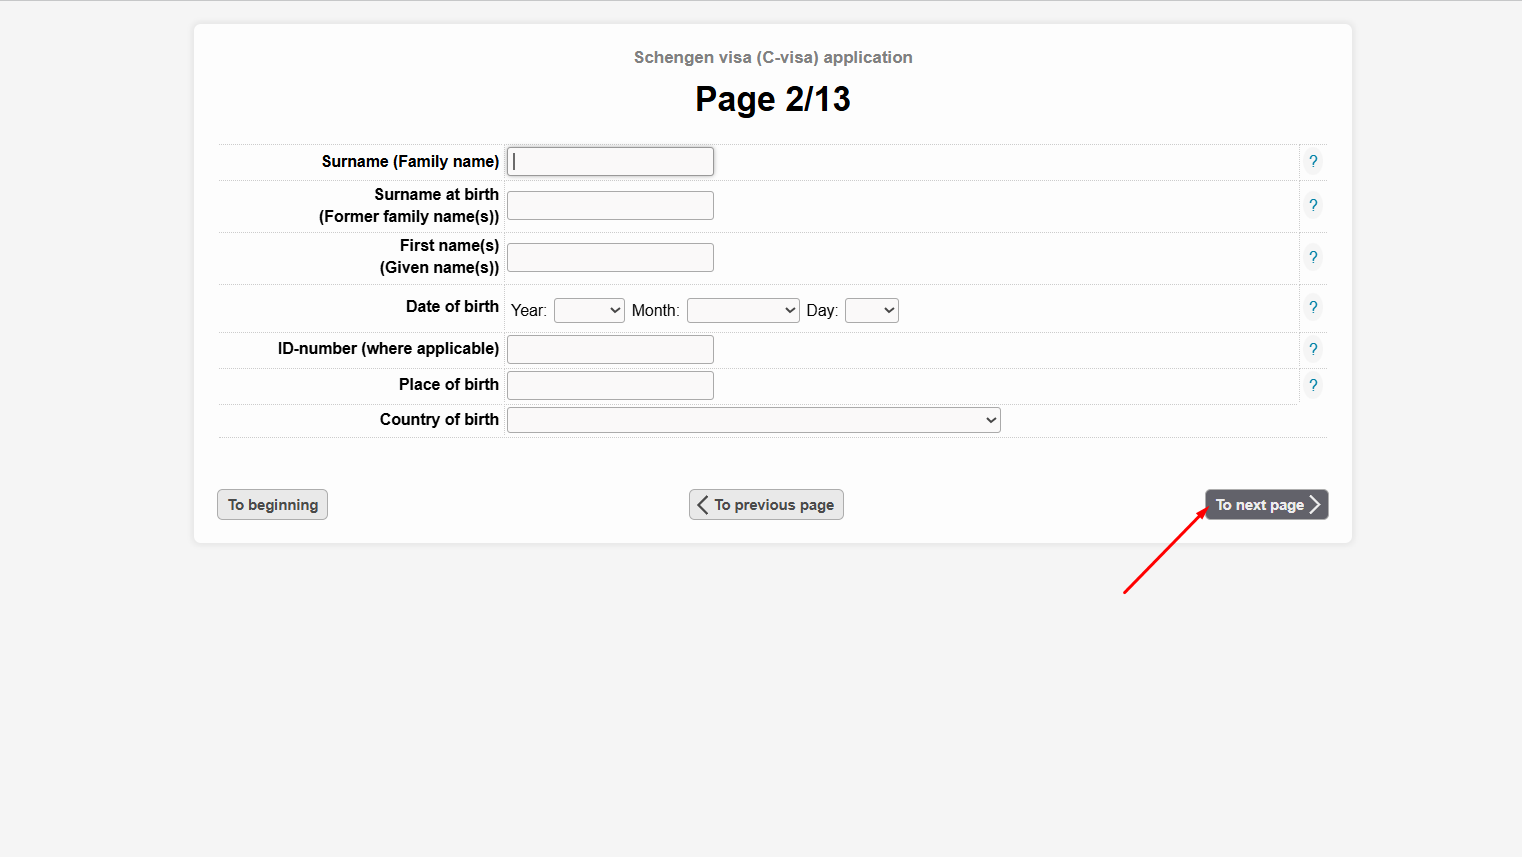Click the Page 2/13 title
Screen dimensions: 1522x857
[773, 99]
